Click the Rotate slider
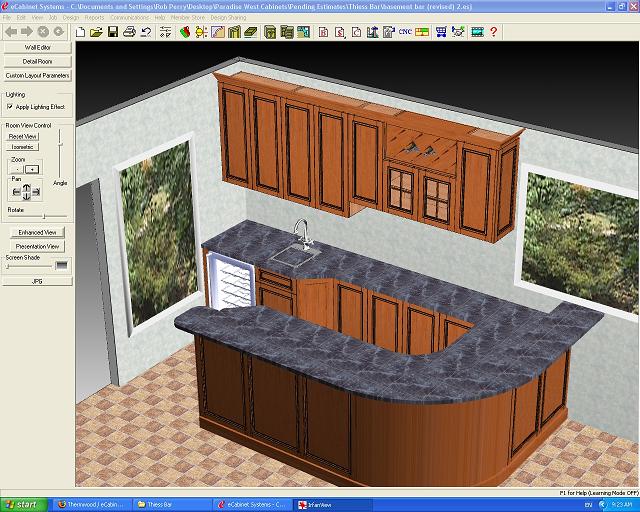Image resolution: width=640 pixels, height=512 pixels. [37, 216]
